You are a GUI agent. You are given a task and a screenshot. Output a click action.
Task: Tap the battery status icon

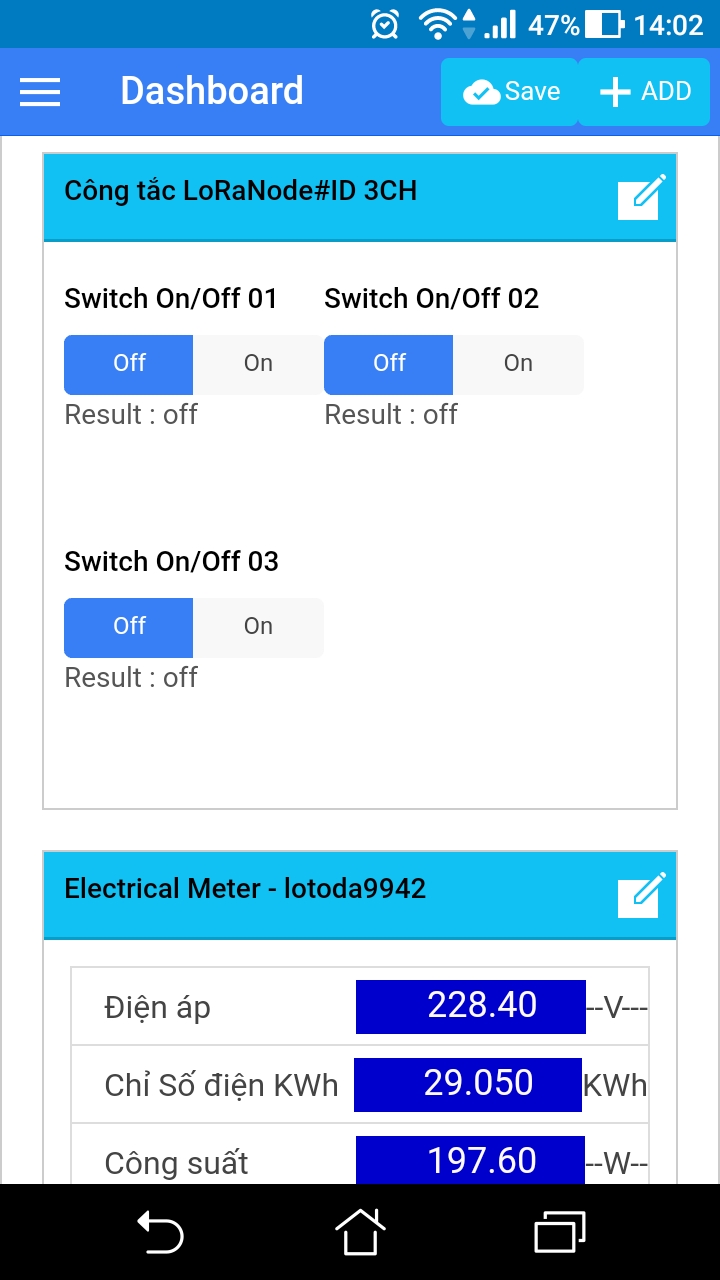click(604, 24)
